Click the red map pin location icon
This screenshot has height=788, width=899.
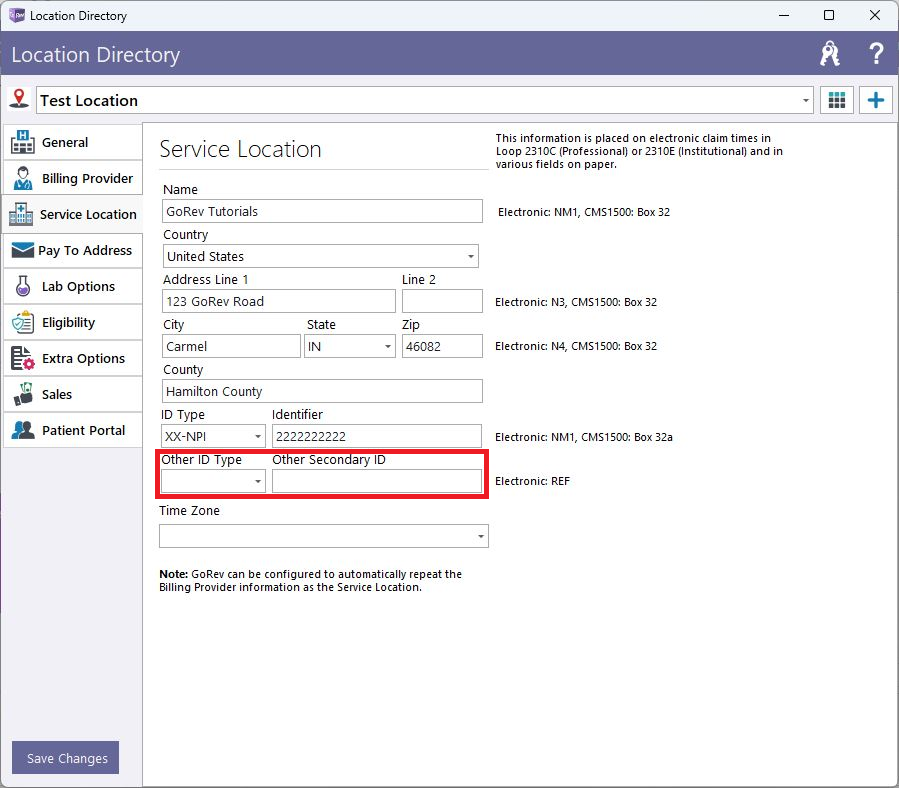click(19, 99)
